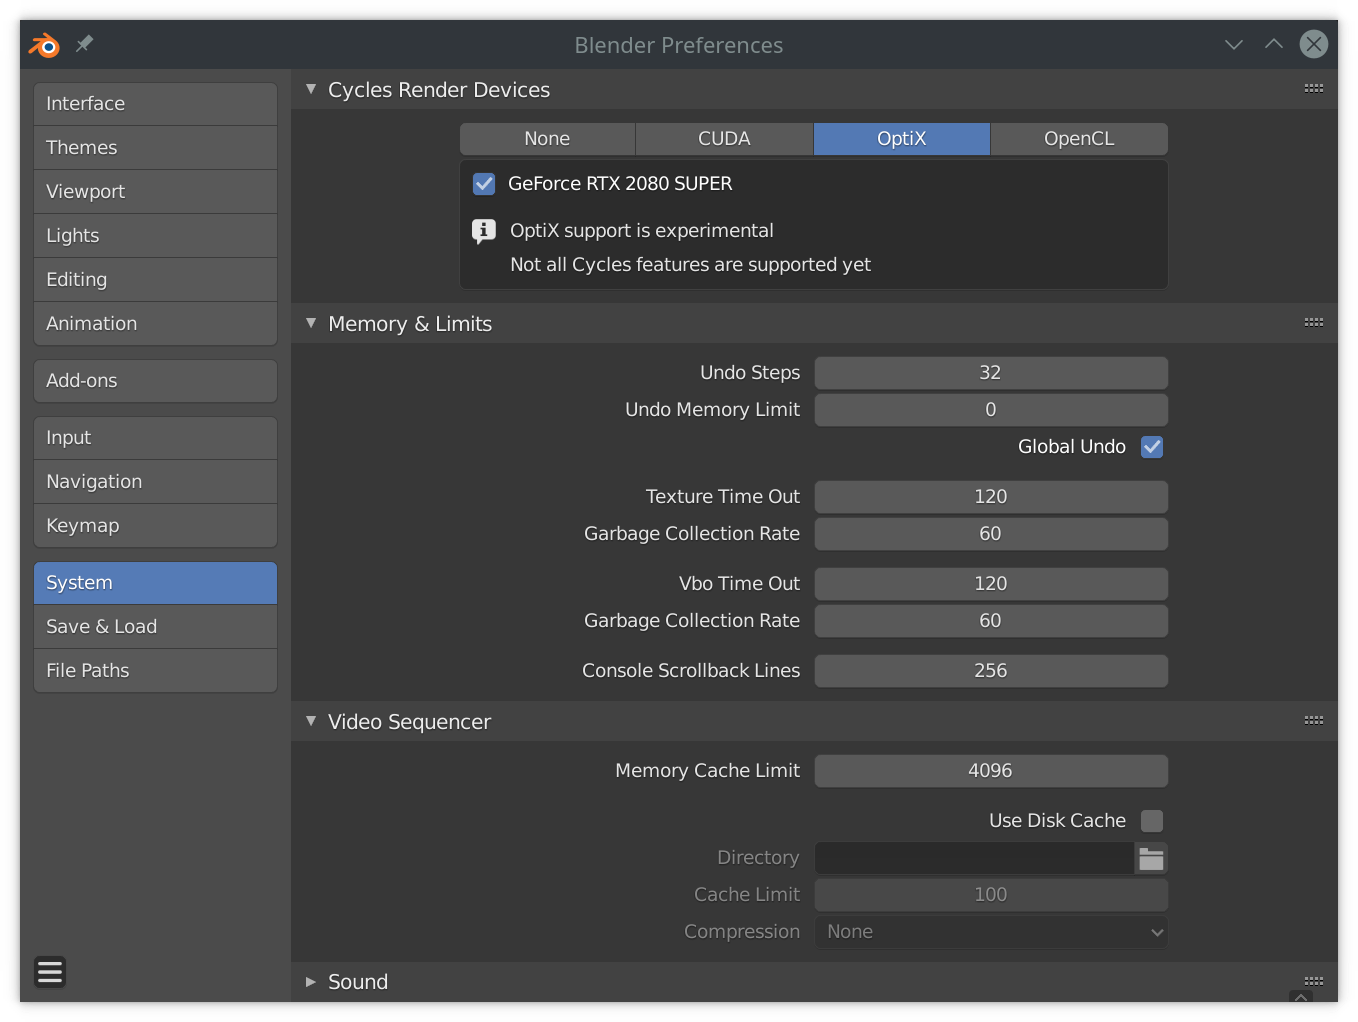Grab the Sound panel grip handle
The width and height of the screenshot is (1358, 1022).
pyautogui.click(x=1314, y=981)
